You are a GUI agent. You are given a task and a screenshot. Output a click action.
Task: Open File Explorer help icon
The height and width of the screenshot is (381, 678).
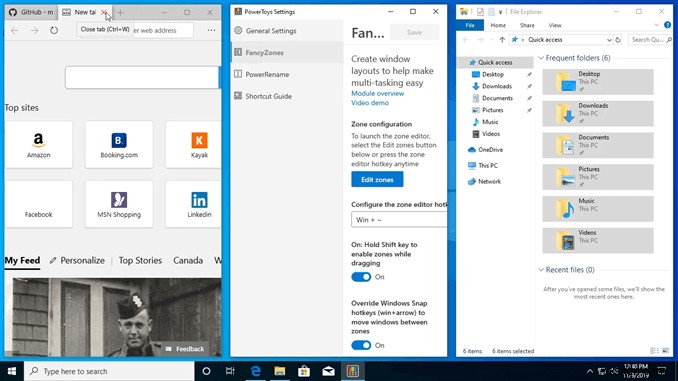[x=668, y=25]
